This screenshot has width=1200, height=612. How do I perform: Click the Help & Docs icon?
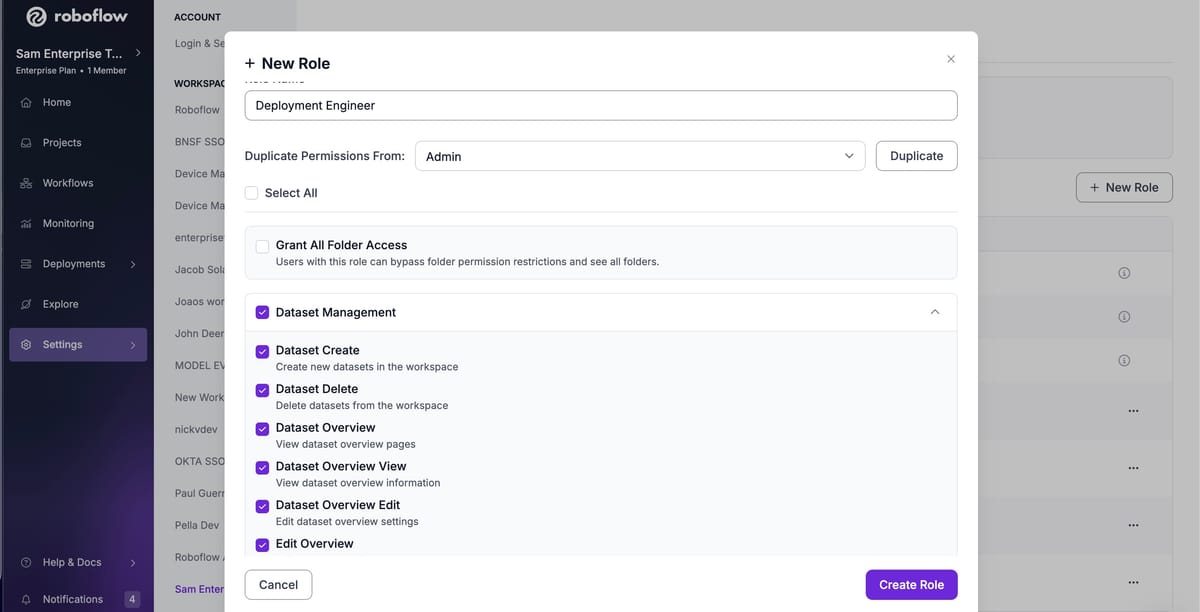(x=27, y=562)
